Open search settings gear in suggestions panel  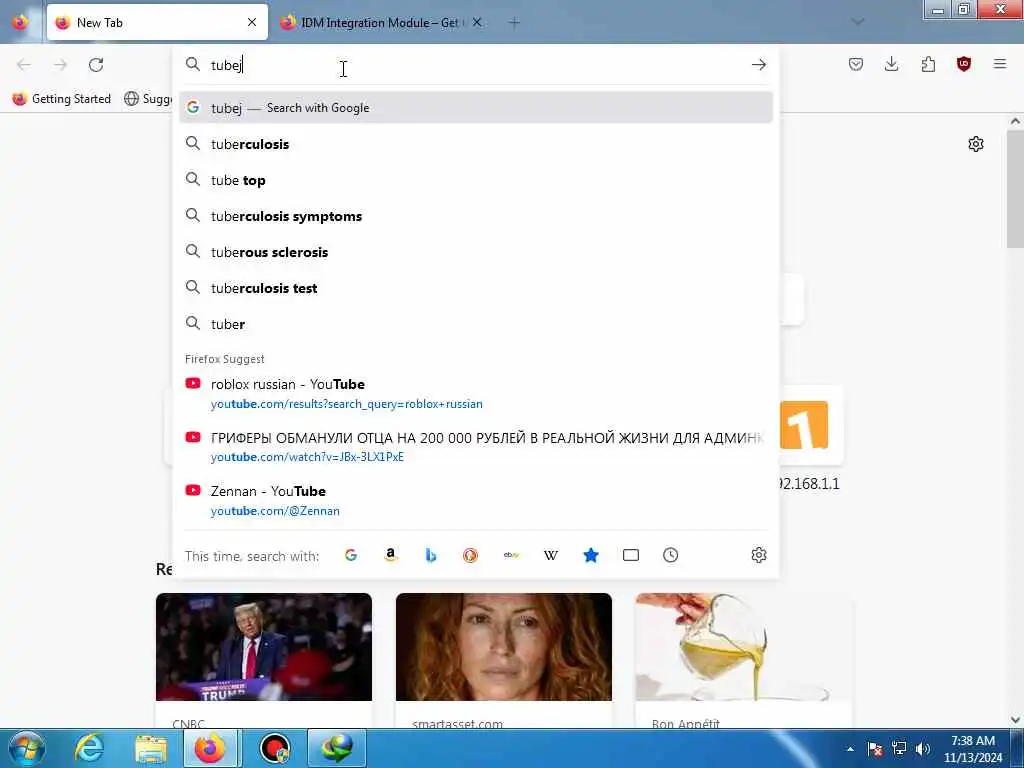[x=758, y=555]
